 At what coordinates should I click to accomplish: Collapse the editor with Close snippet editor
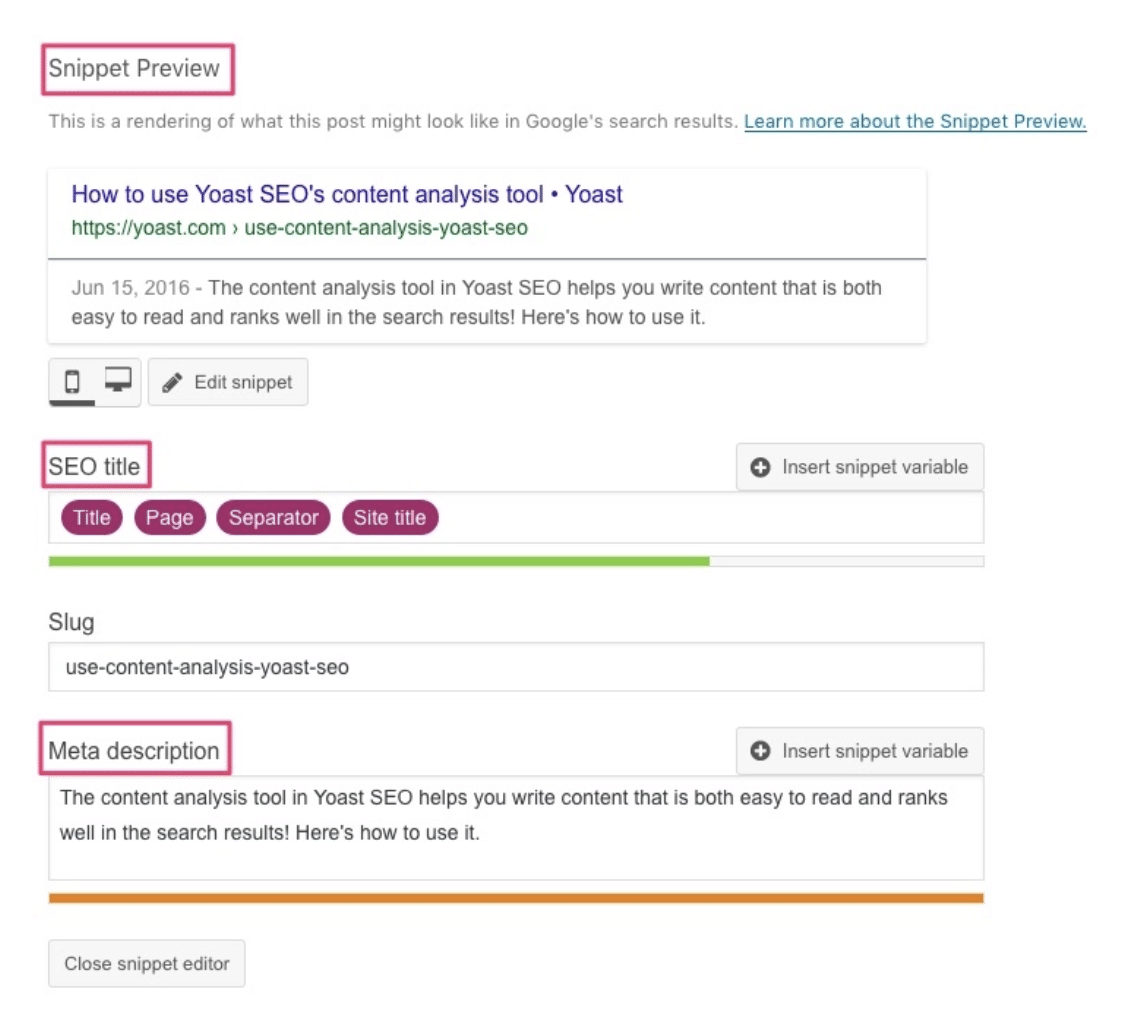click(x=146, y=963)
